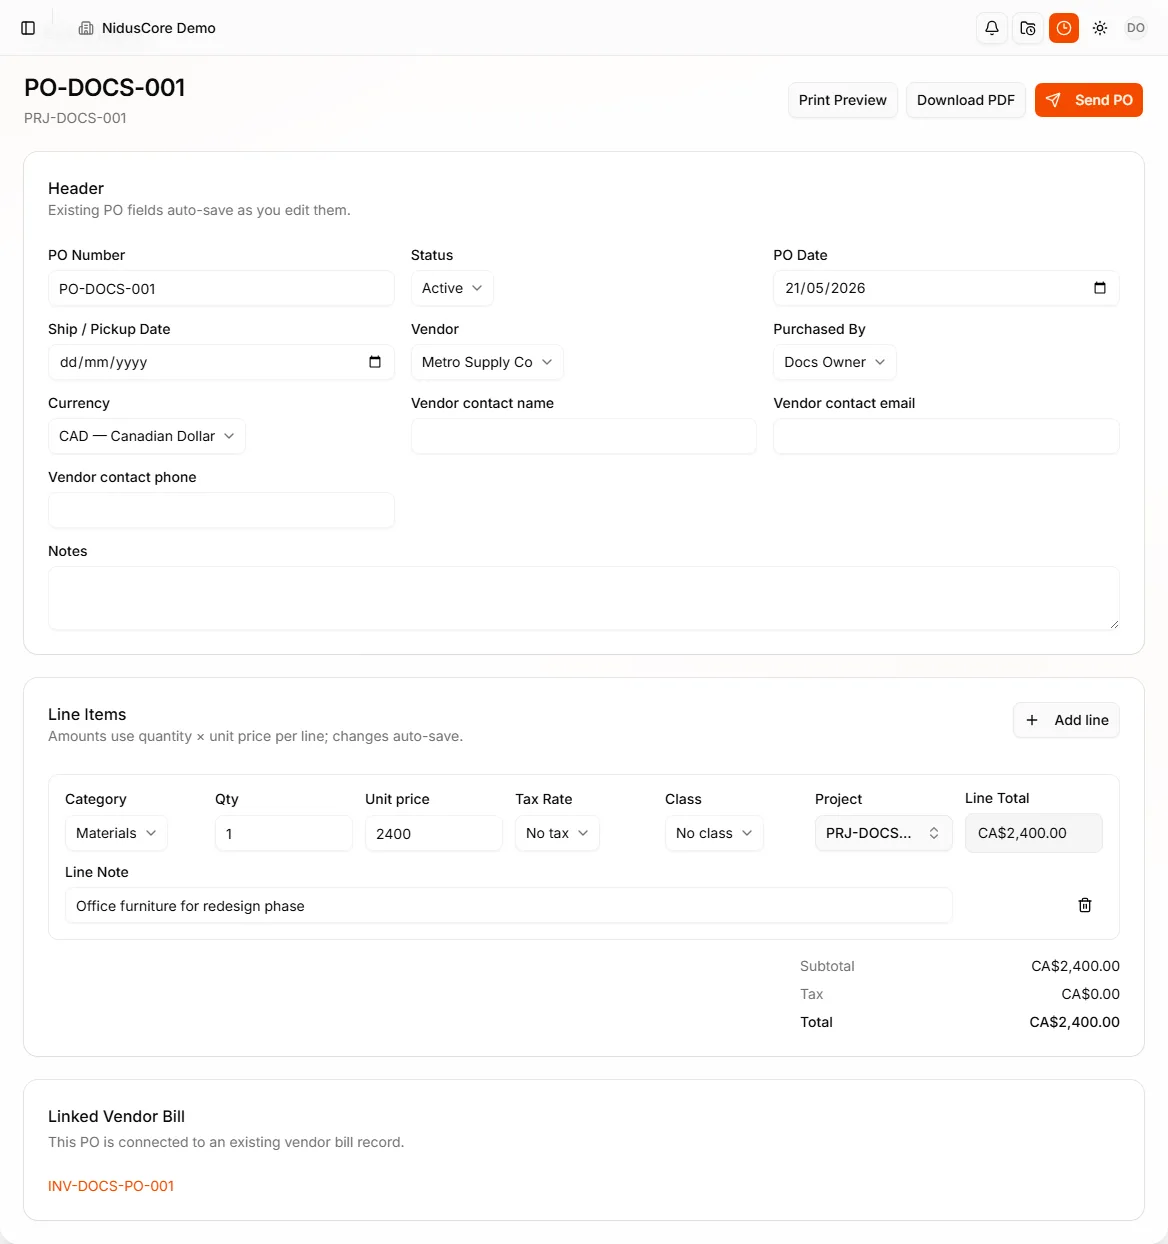
Task: Open the Status Active dropdown
Action: (x=452, y=288)
